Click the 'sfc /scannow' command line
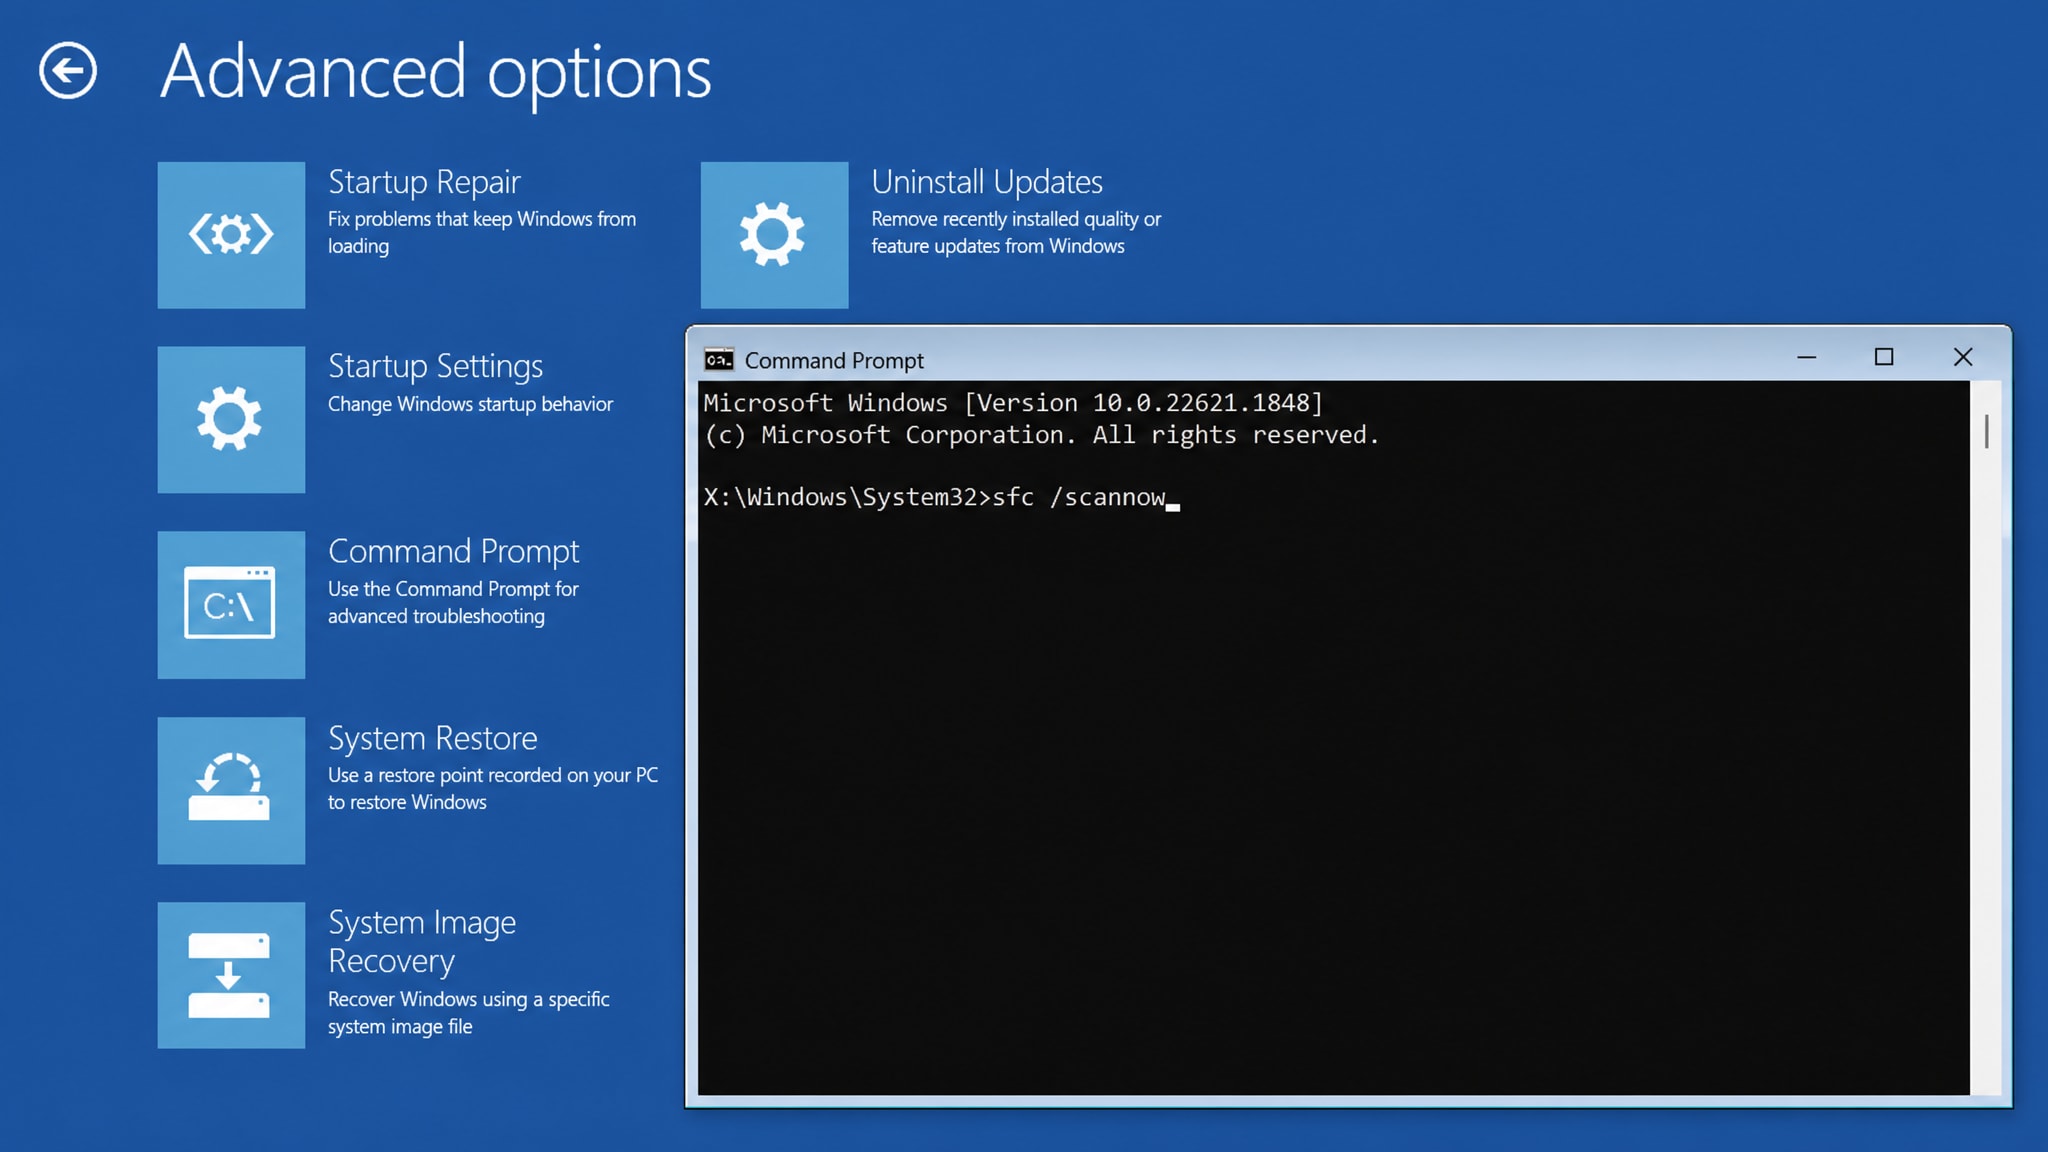Screen dimensions: 2048x1152 (941, 497)
